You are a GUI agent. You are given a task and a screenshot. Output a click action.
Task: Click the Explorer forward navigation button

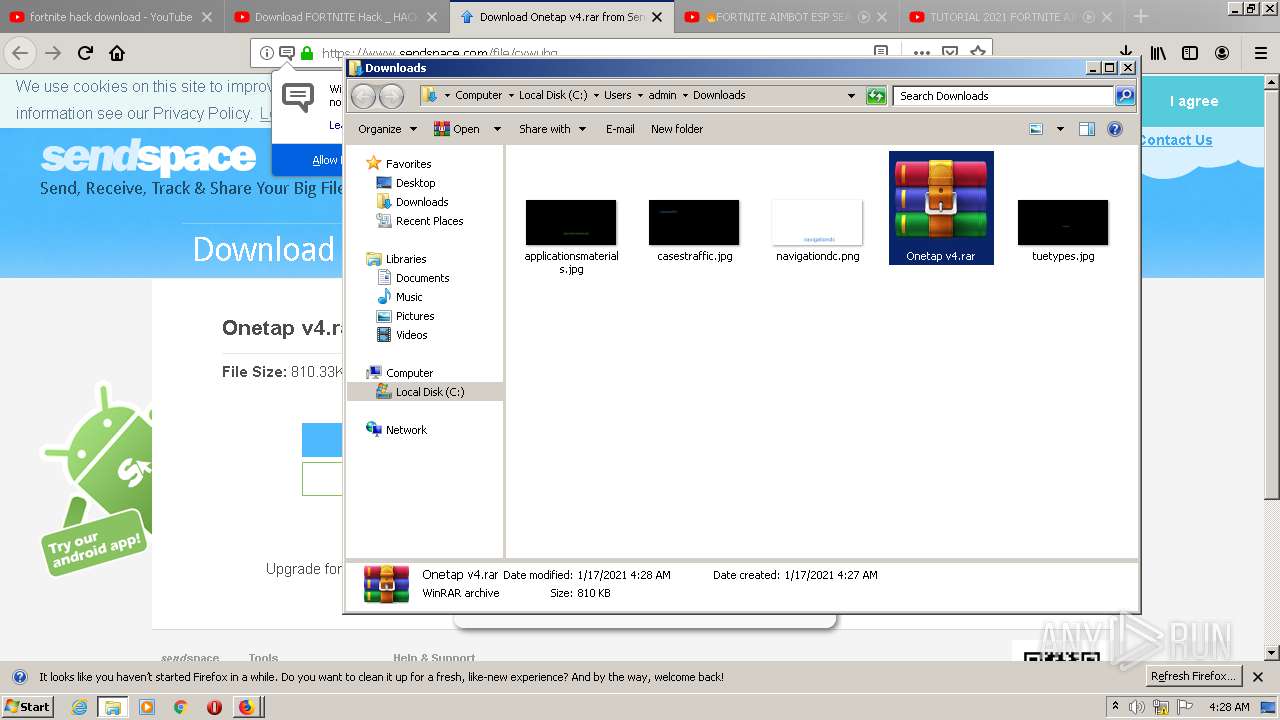coord(391,96)
